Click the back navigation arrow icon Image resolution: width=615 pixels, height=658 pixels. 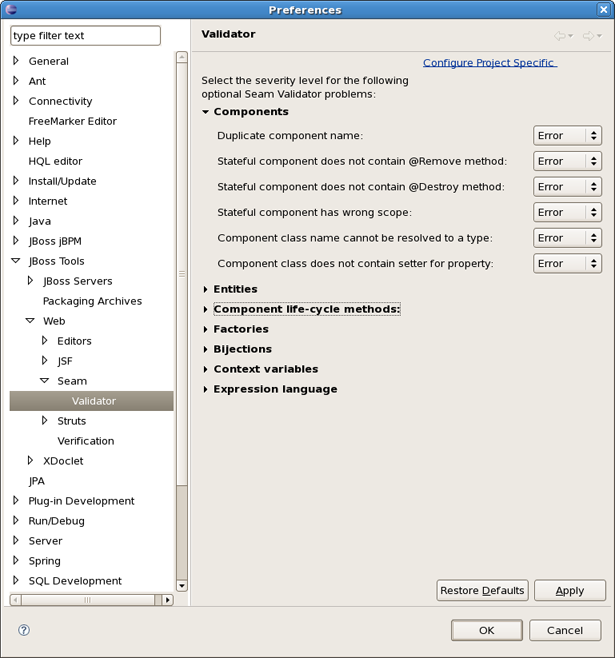[x=559, y=36]
